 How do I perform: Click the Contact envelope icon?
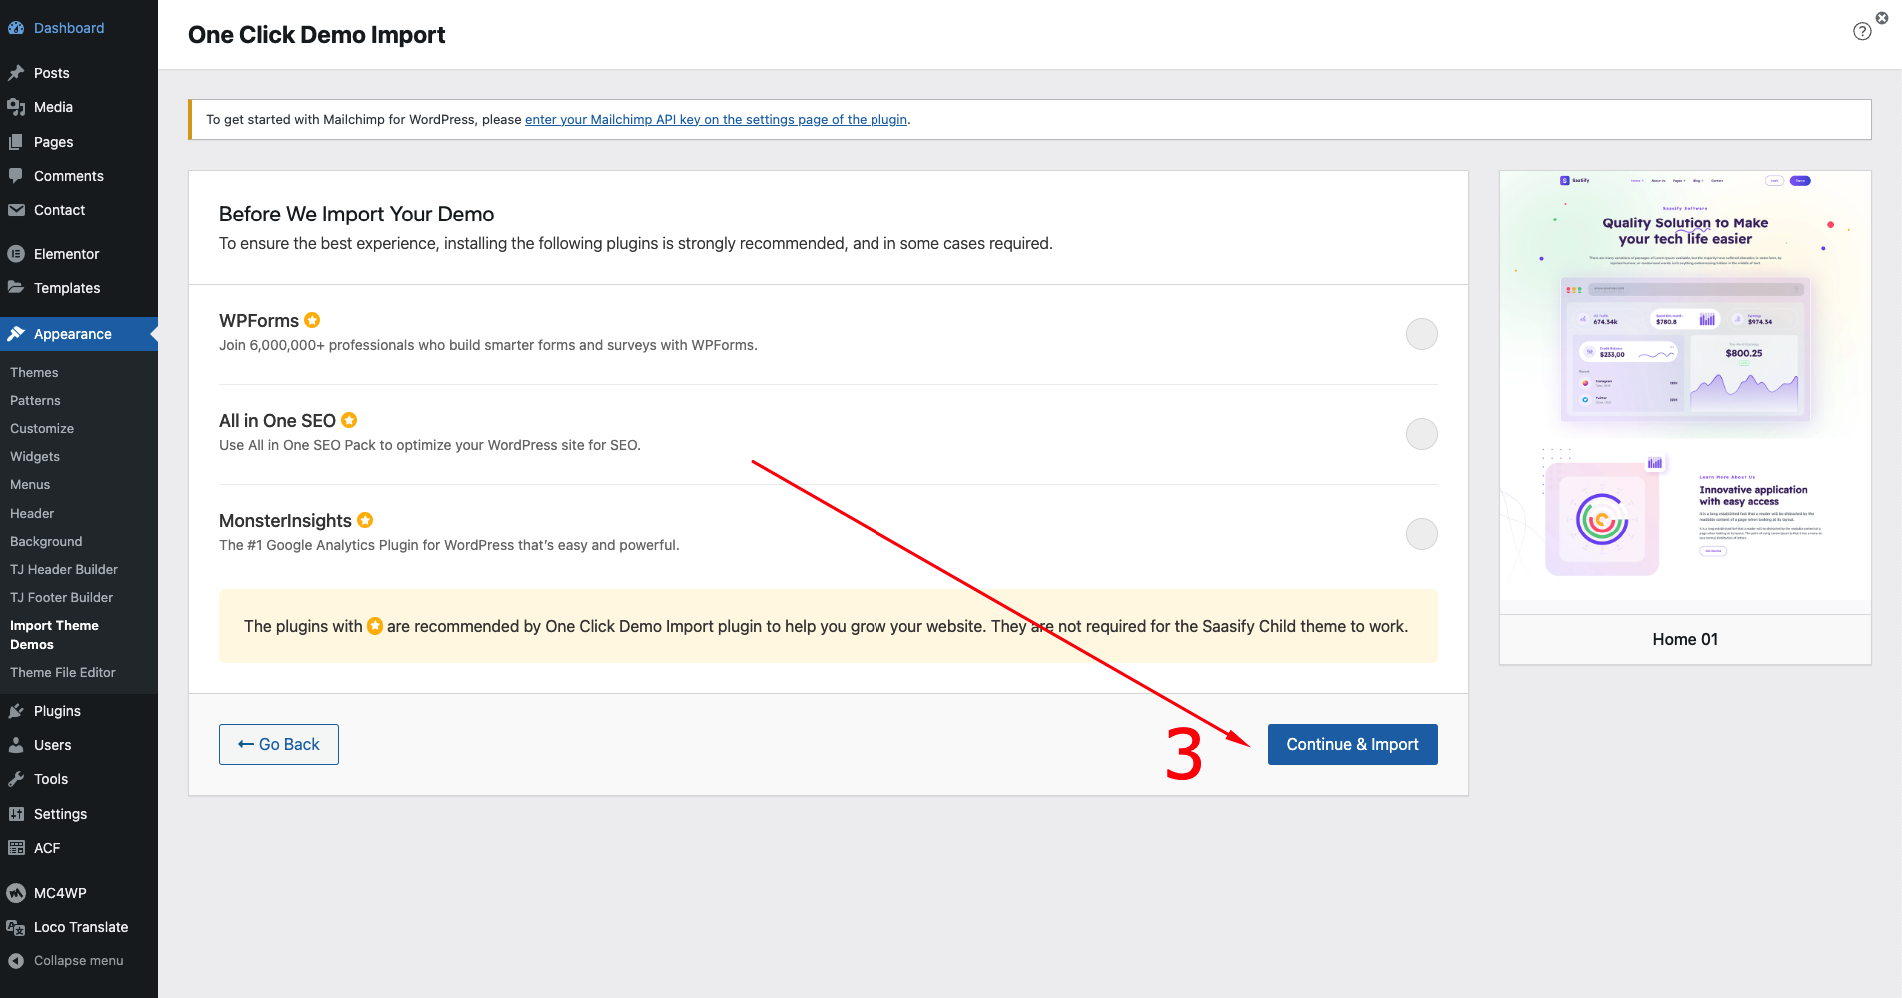click(x=16, y=210)
